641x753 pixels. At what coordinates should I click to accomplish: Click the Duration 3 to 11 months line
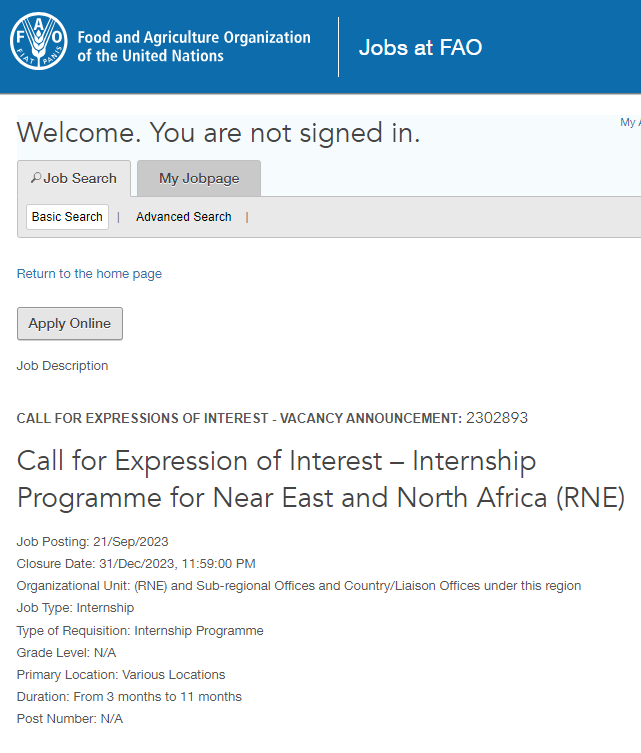tap(129, 697)
